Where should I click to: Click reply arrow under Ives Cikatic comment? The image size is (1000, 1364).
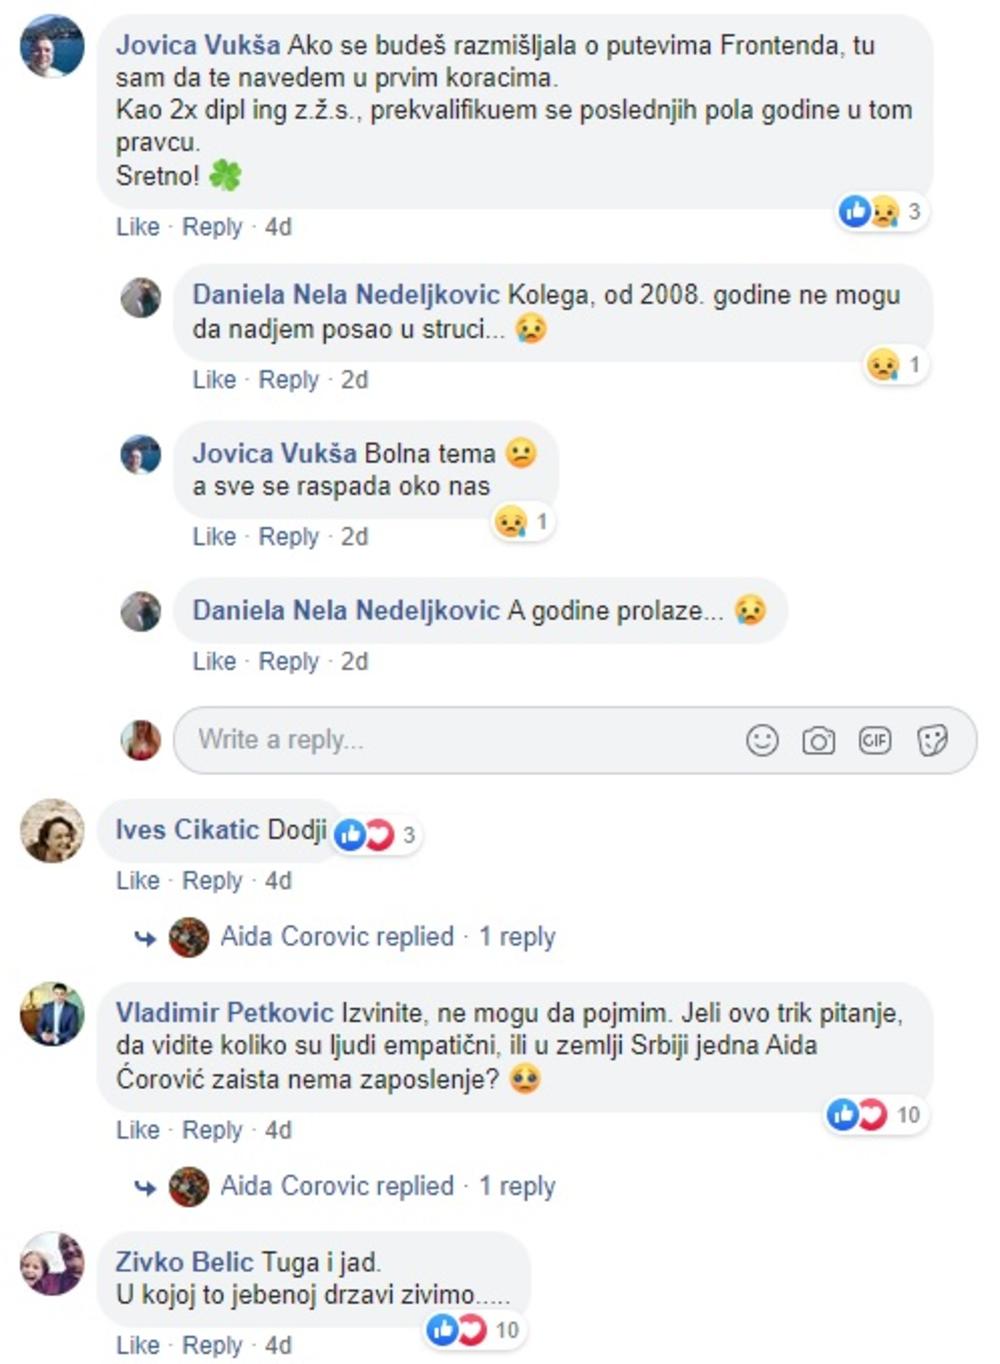pyautogui.click(x=146, y=938)
